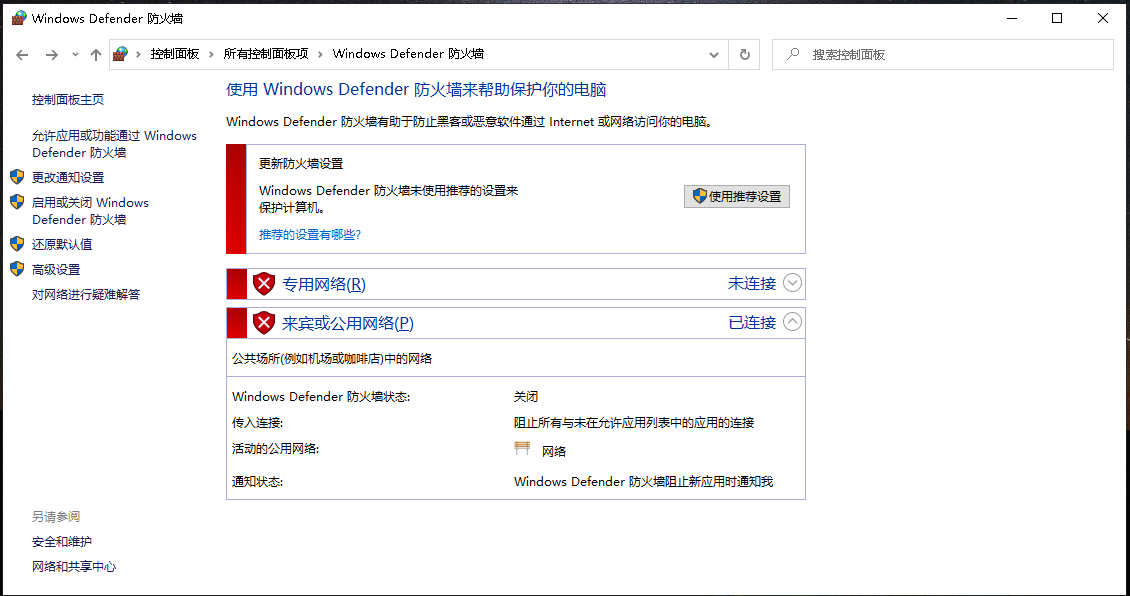Screen dimensions: 1130x596
Task: Expand breadcrumb arrow after 控制面板
Action: pyautogui.click(x=211, y=54)
